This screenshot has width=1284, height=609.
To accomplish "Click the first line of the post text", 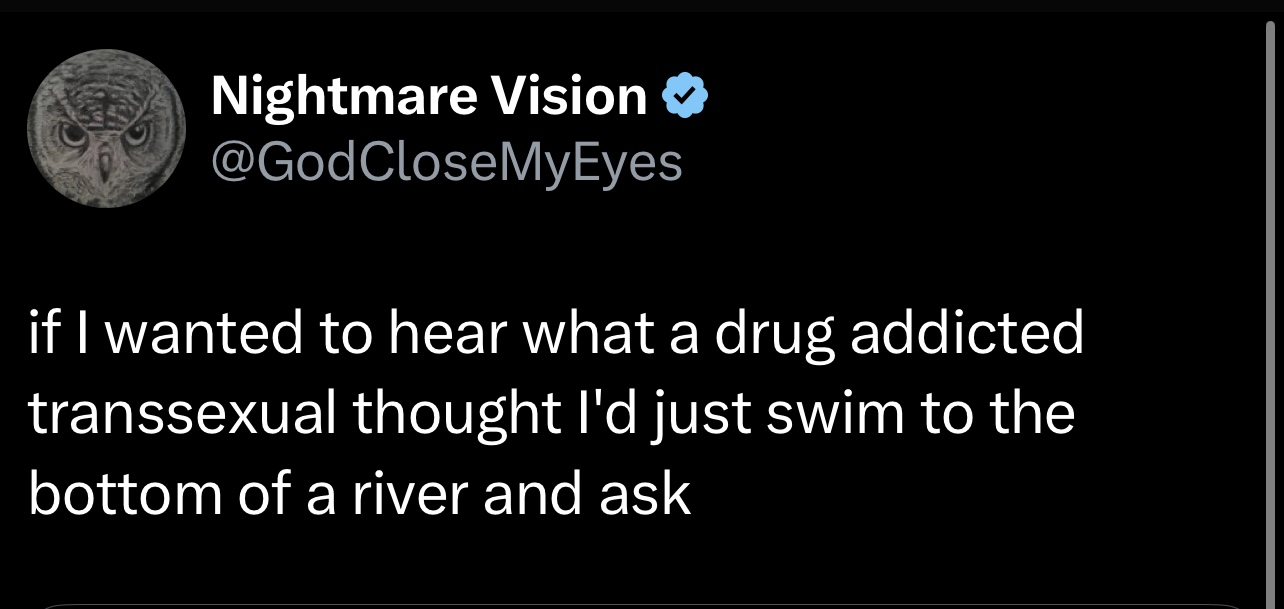I will (x=556, y=335).
